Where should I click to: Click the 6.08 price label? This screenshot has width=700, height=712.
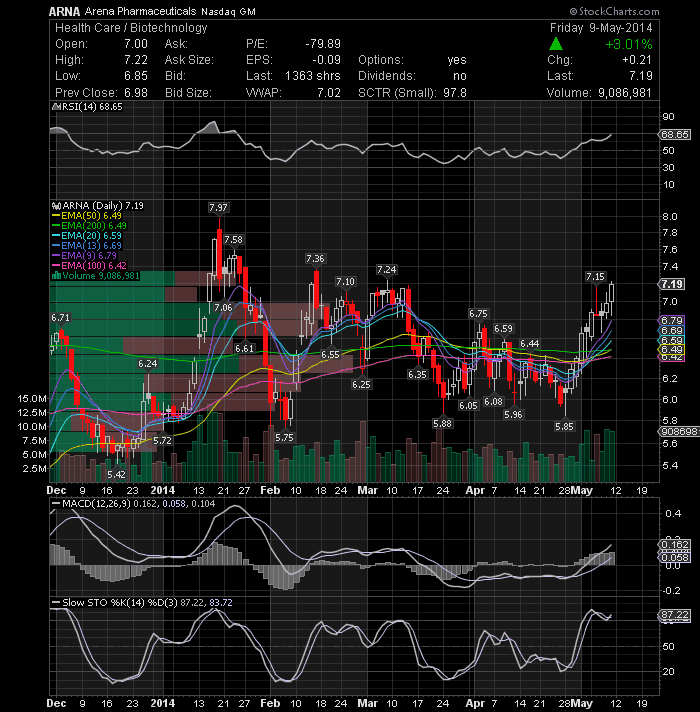[493, 401]
